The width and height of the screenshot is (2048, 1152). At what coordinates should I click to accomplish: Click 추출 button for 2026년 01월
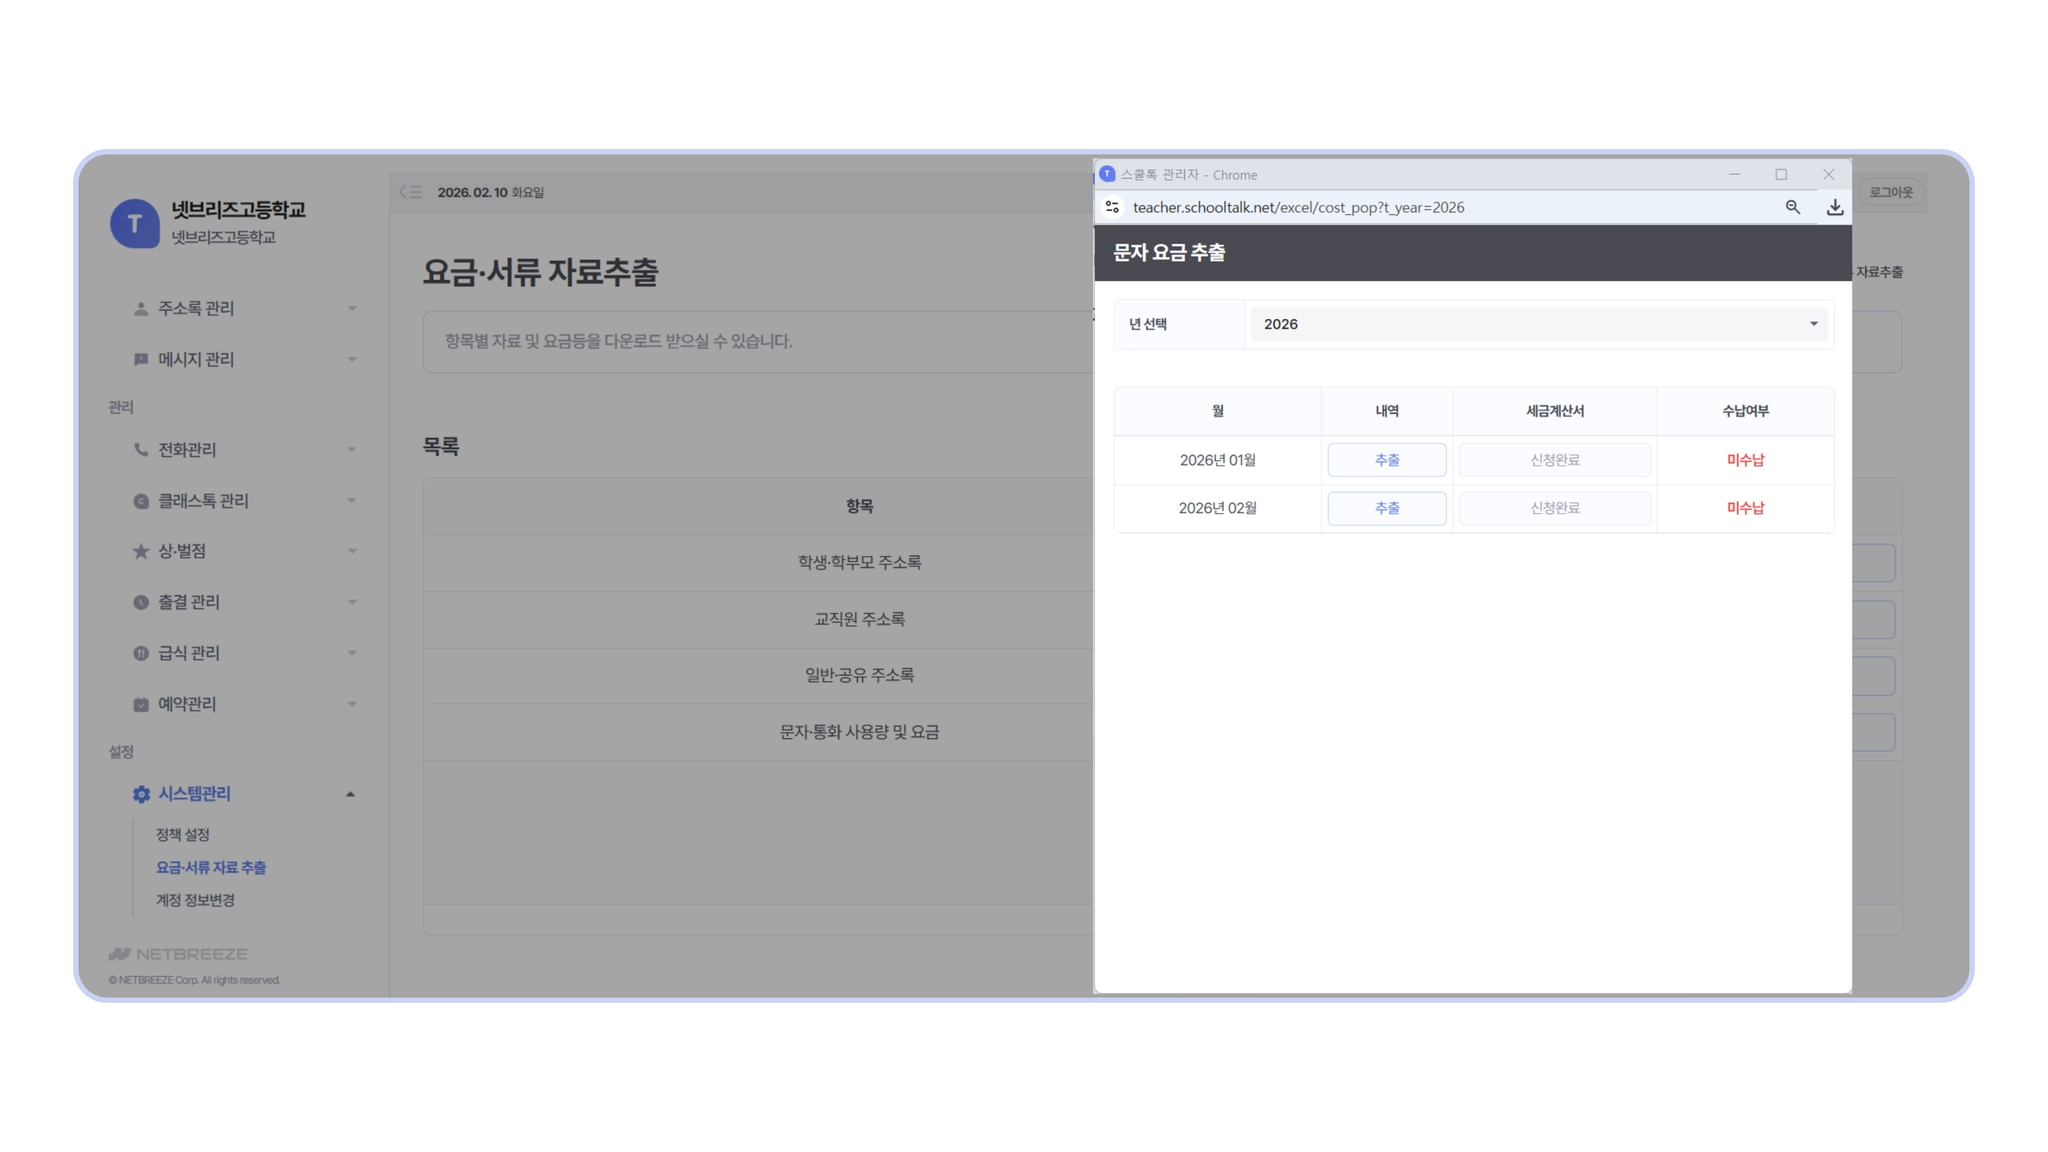[x=1386, y=460]
